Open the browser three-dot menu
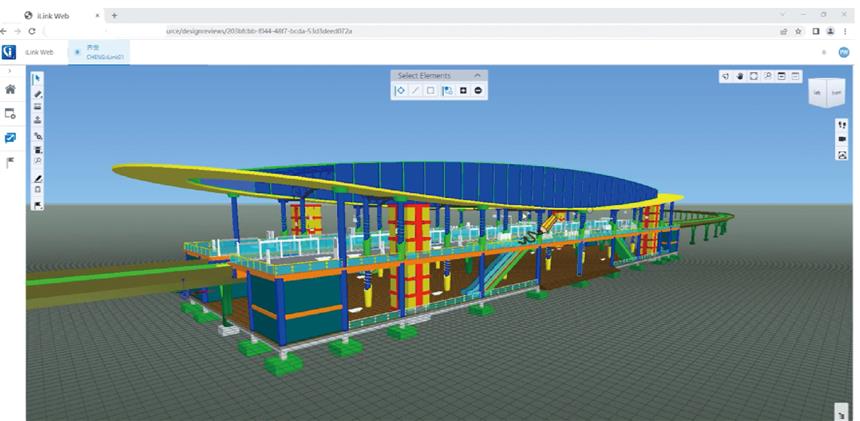 pos(846,31)
